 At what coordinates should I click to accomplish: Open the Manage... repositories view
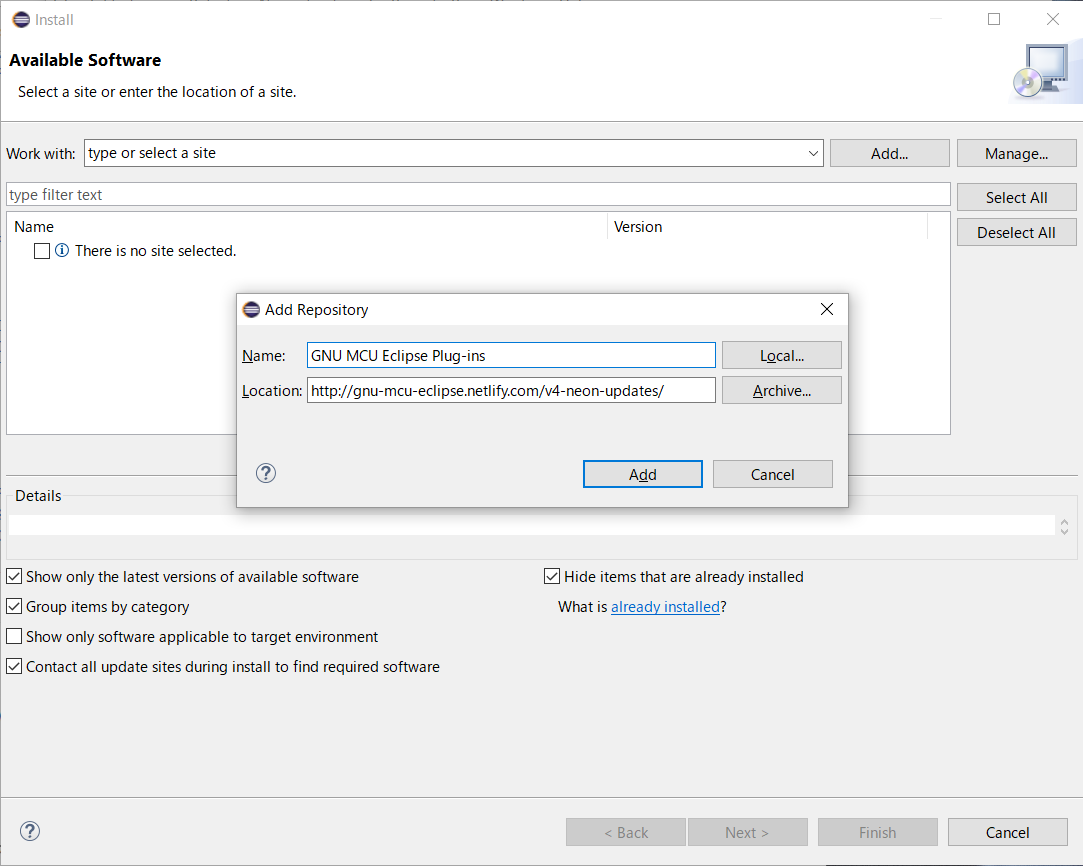1016,152
